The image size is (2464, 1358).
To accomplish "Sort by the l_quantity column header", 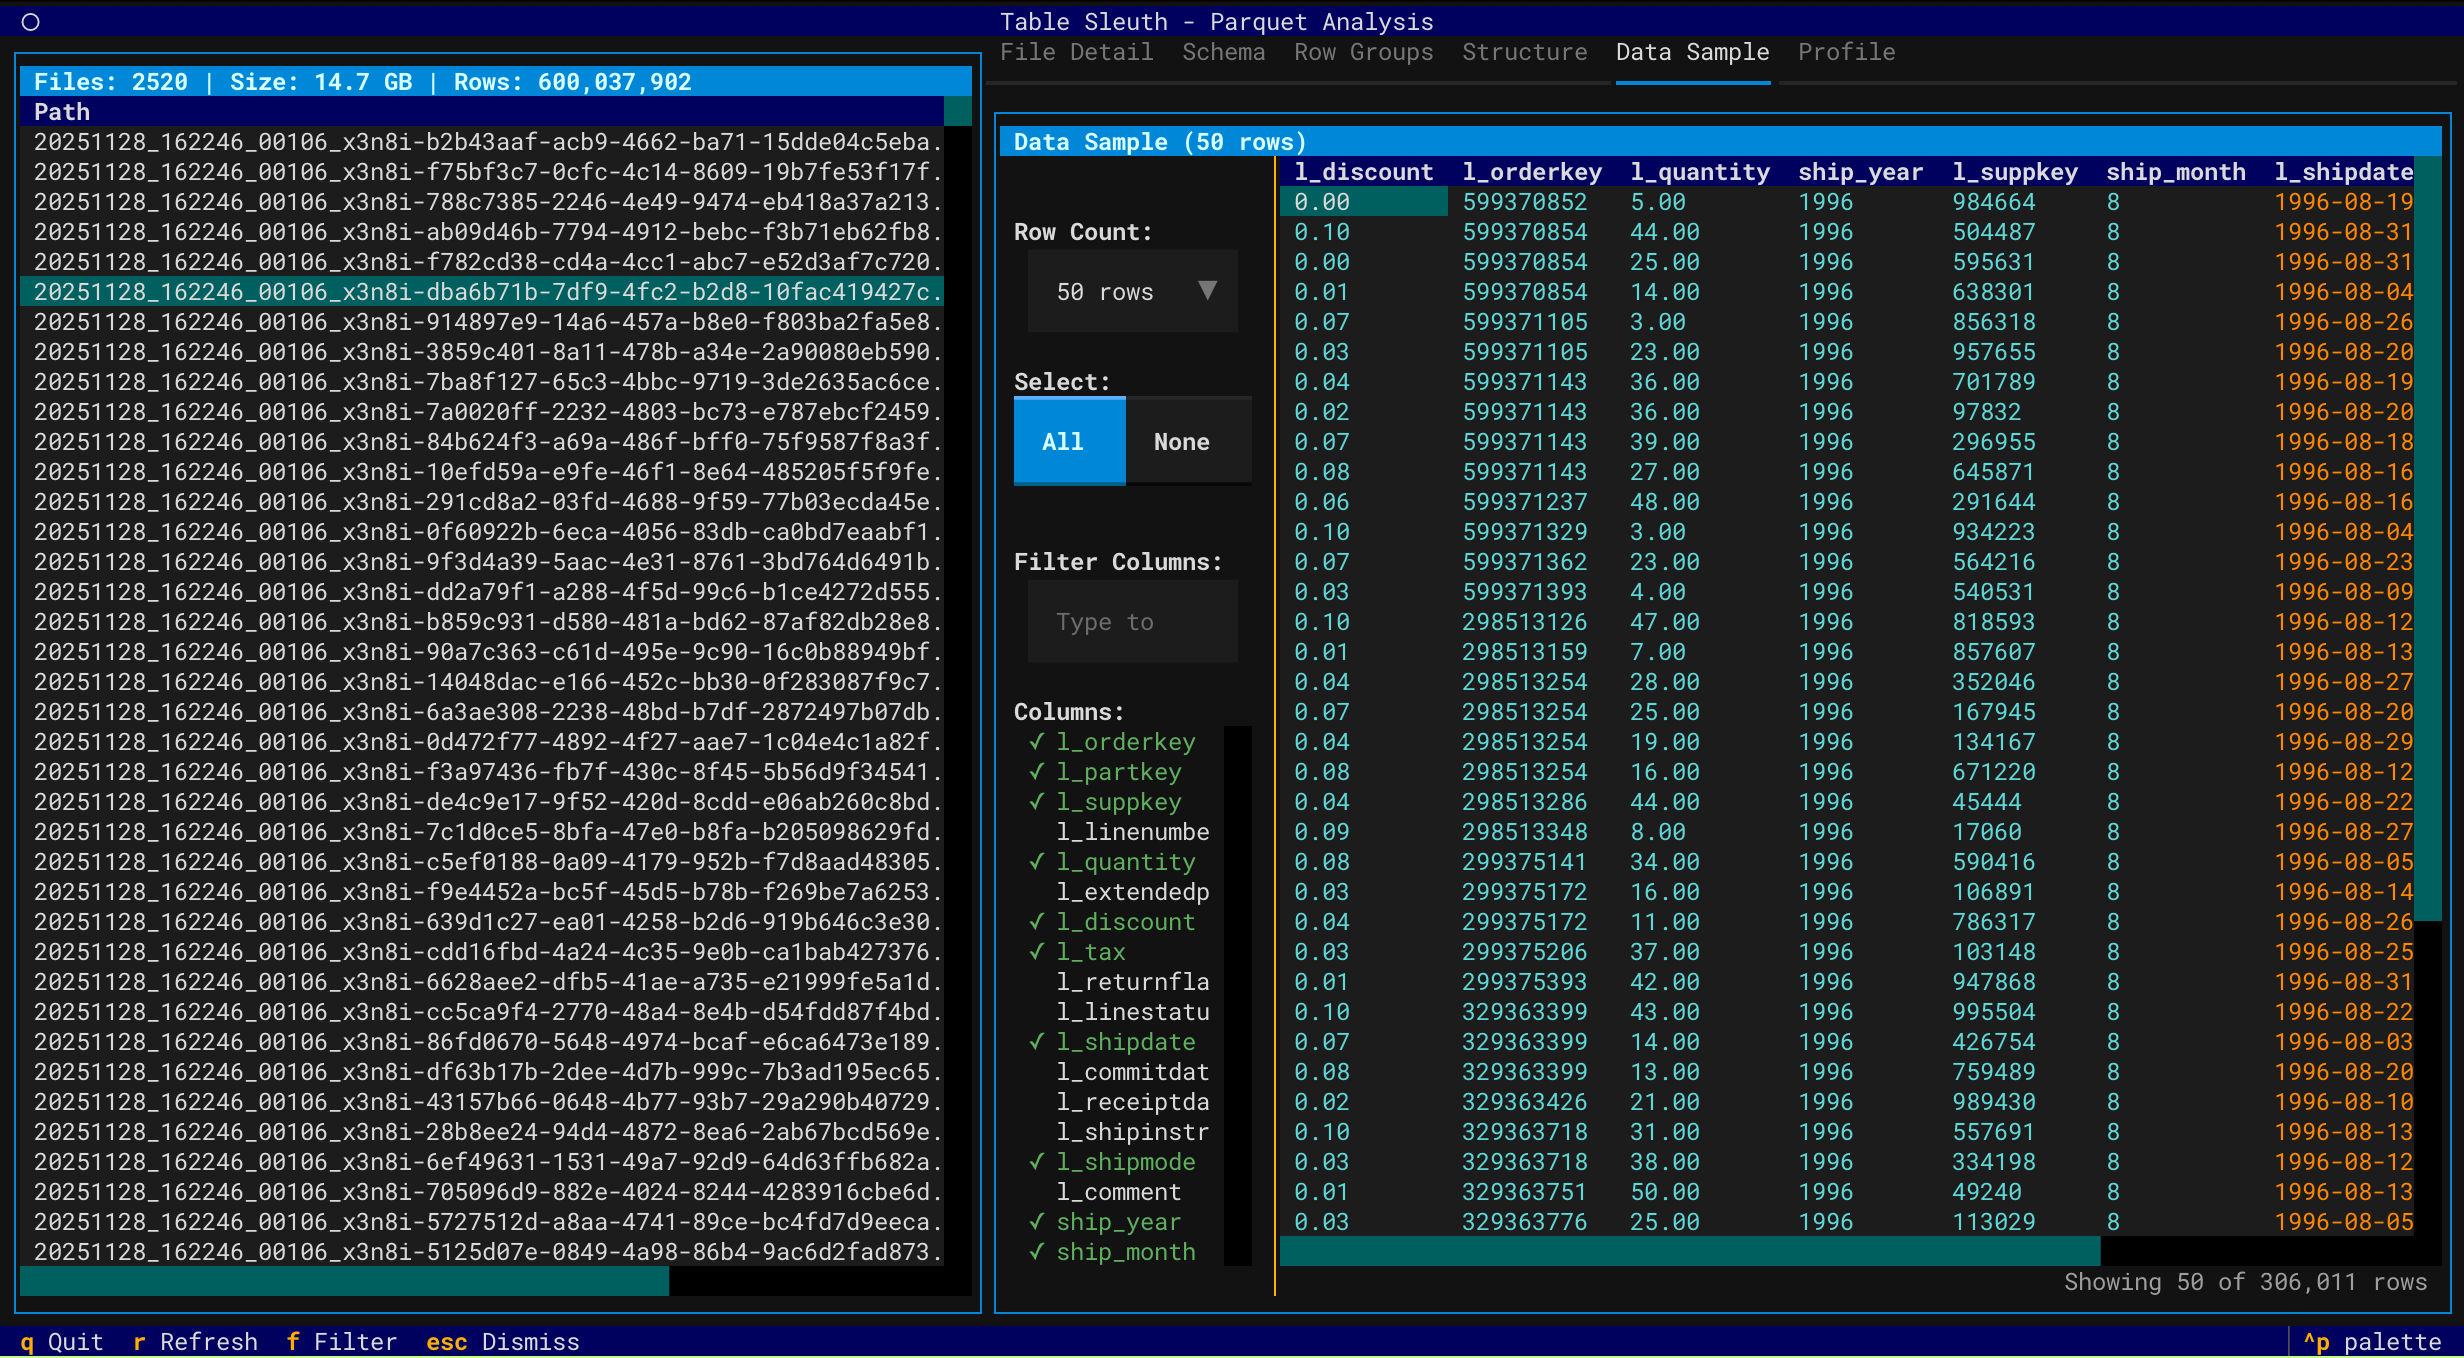I will [x=1699, y=172].
